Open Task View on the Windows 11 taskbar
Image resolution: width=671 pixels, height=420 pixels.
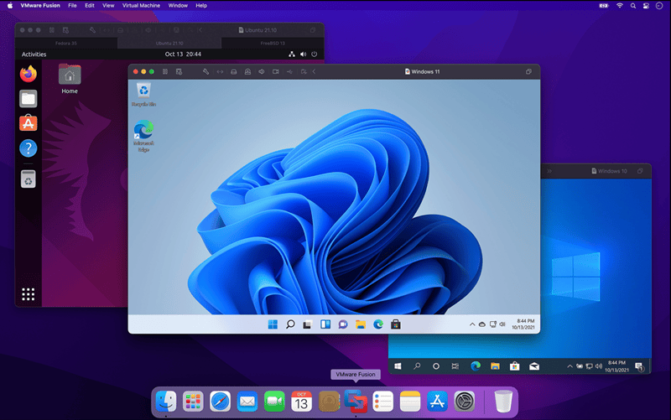click(x=307, y=325)
